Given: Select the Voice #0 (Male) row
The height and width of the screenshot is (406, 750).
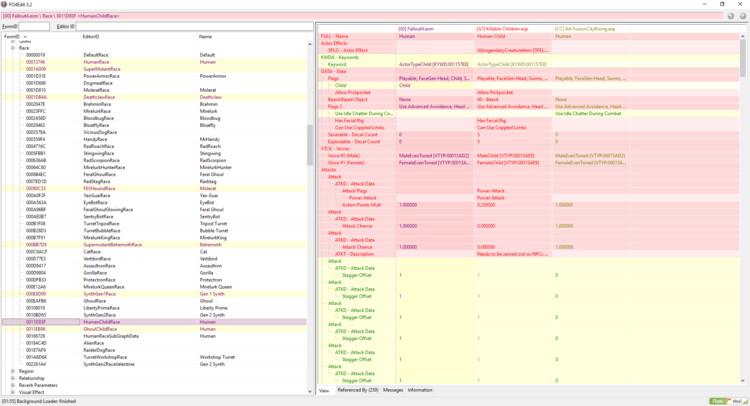Looking at the screenshot, I should click(x=529, y=156).
